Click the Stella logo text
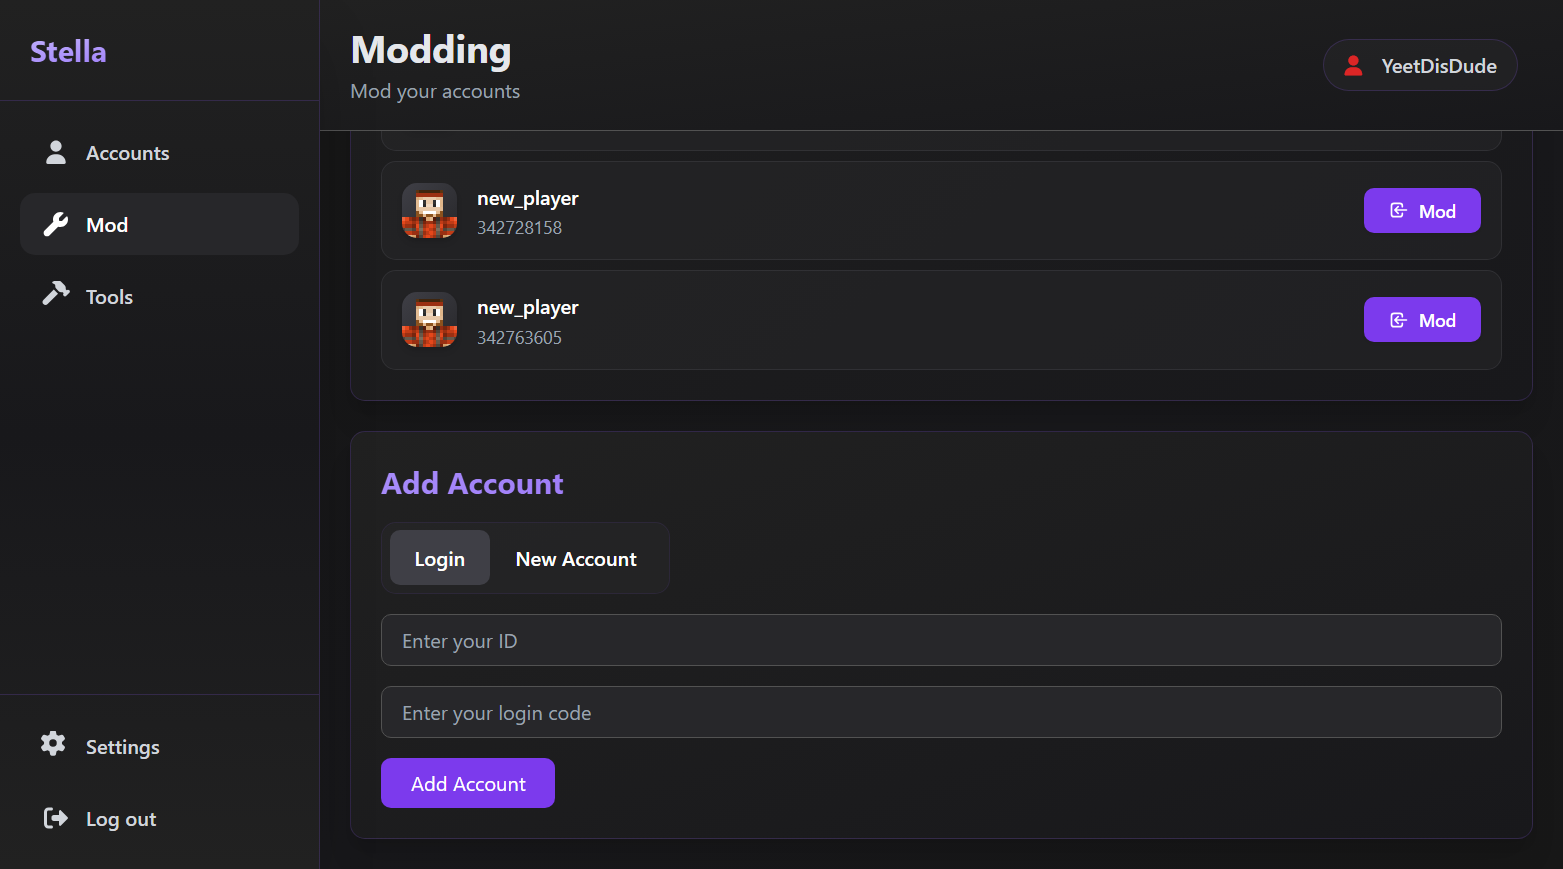The height and width of the screenshot is (869, 1563). click(x=68, y=51)
